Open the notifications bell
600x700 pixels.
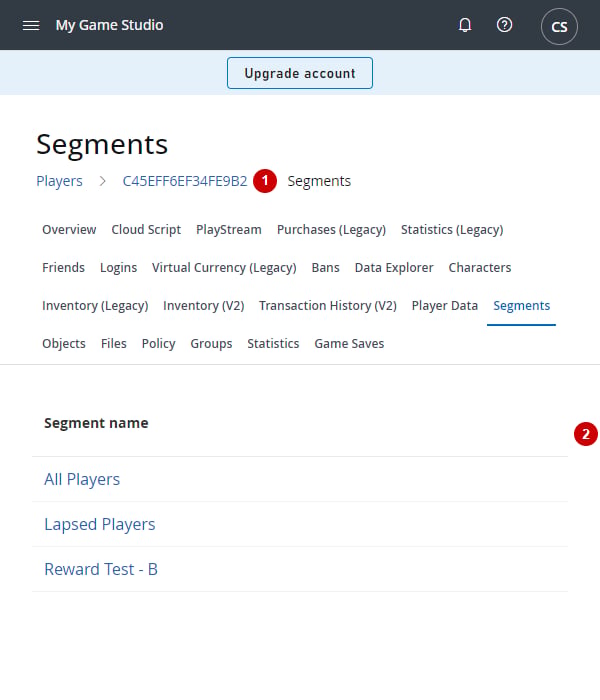465,25
